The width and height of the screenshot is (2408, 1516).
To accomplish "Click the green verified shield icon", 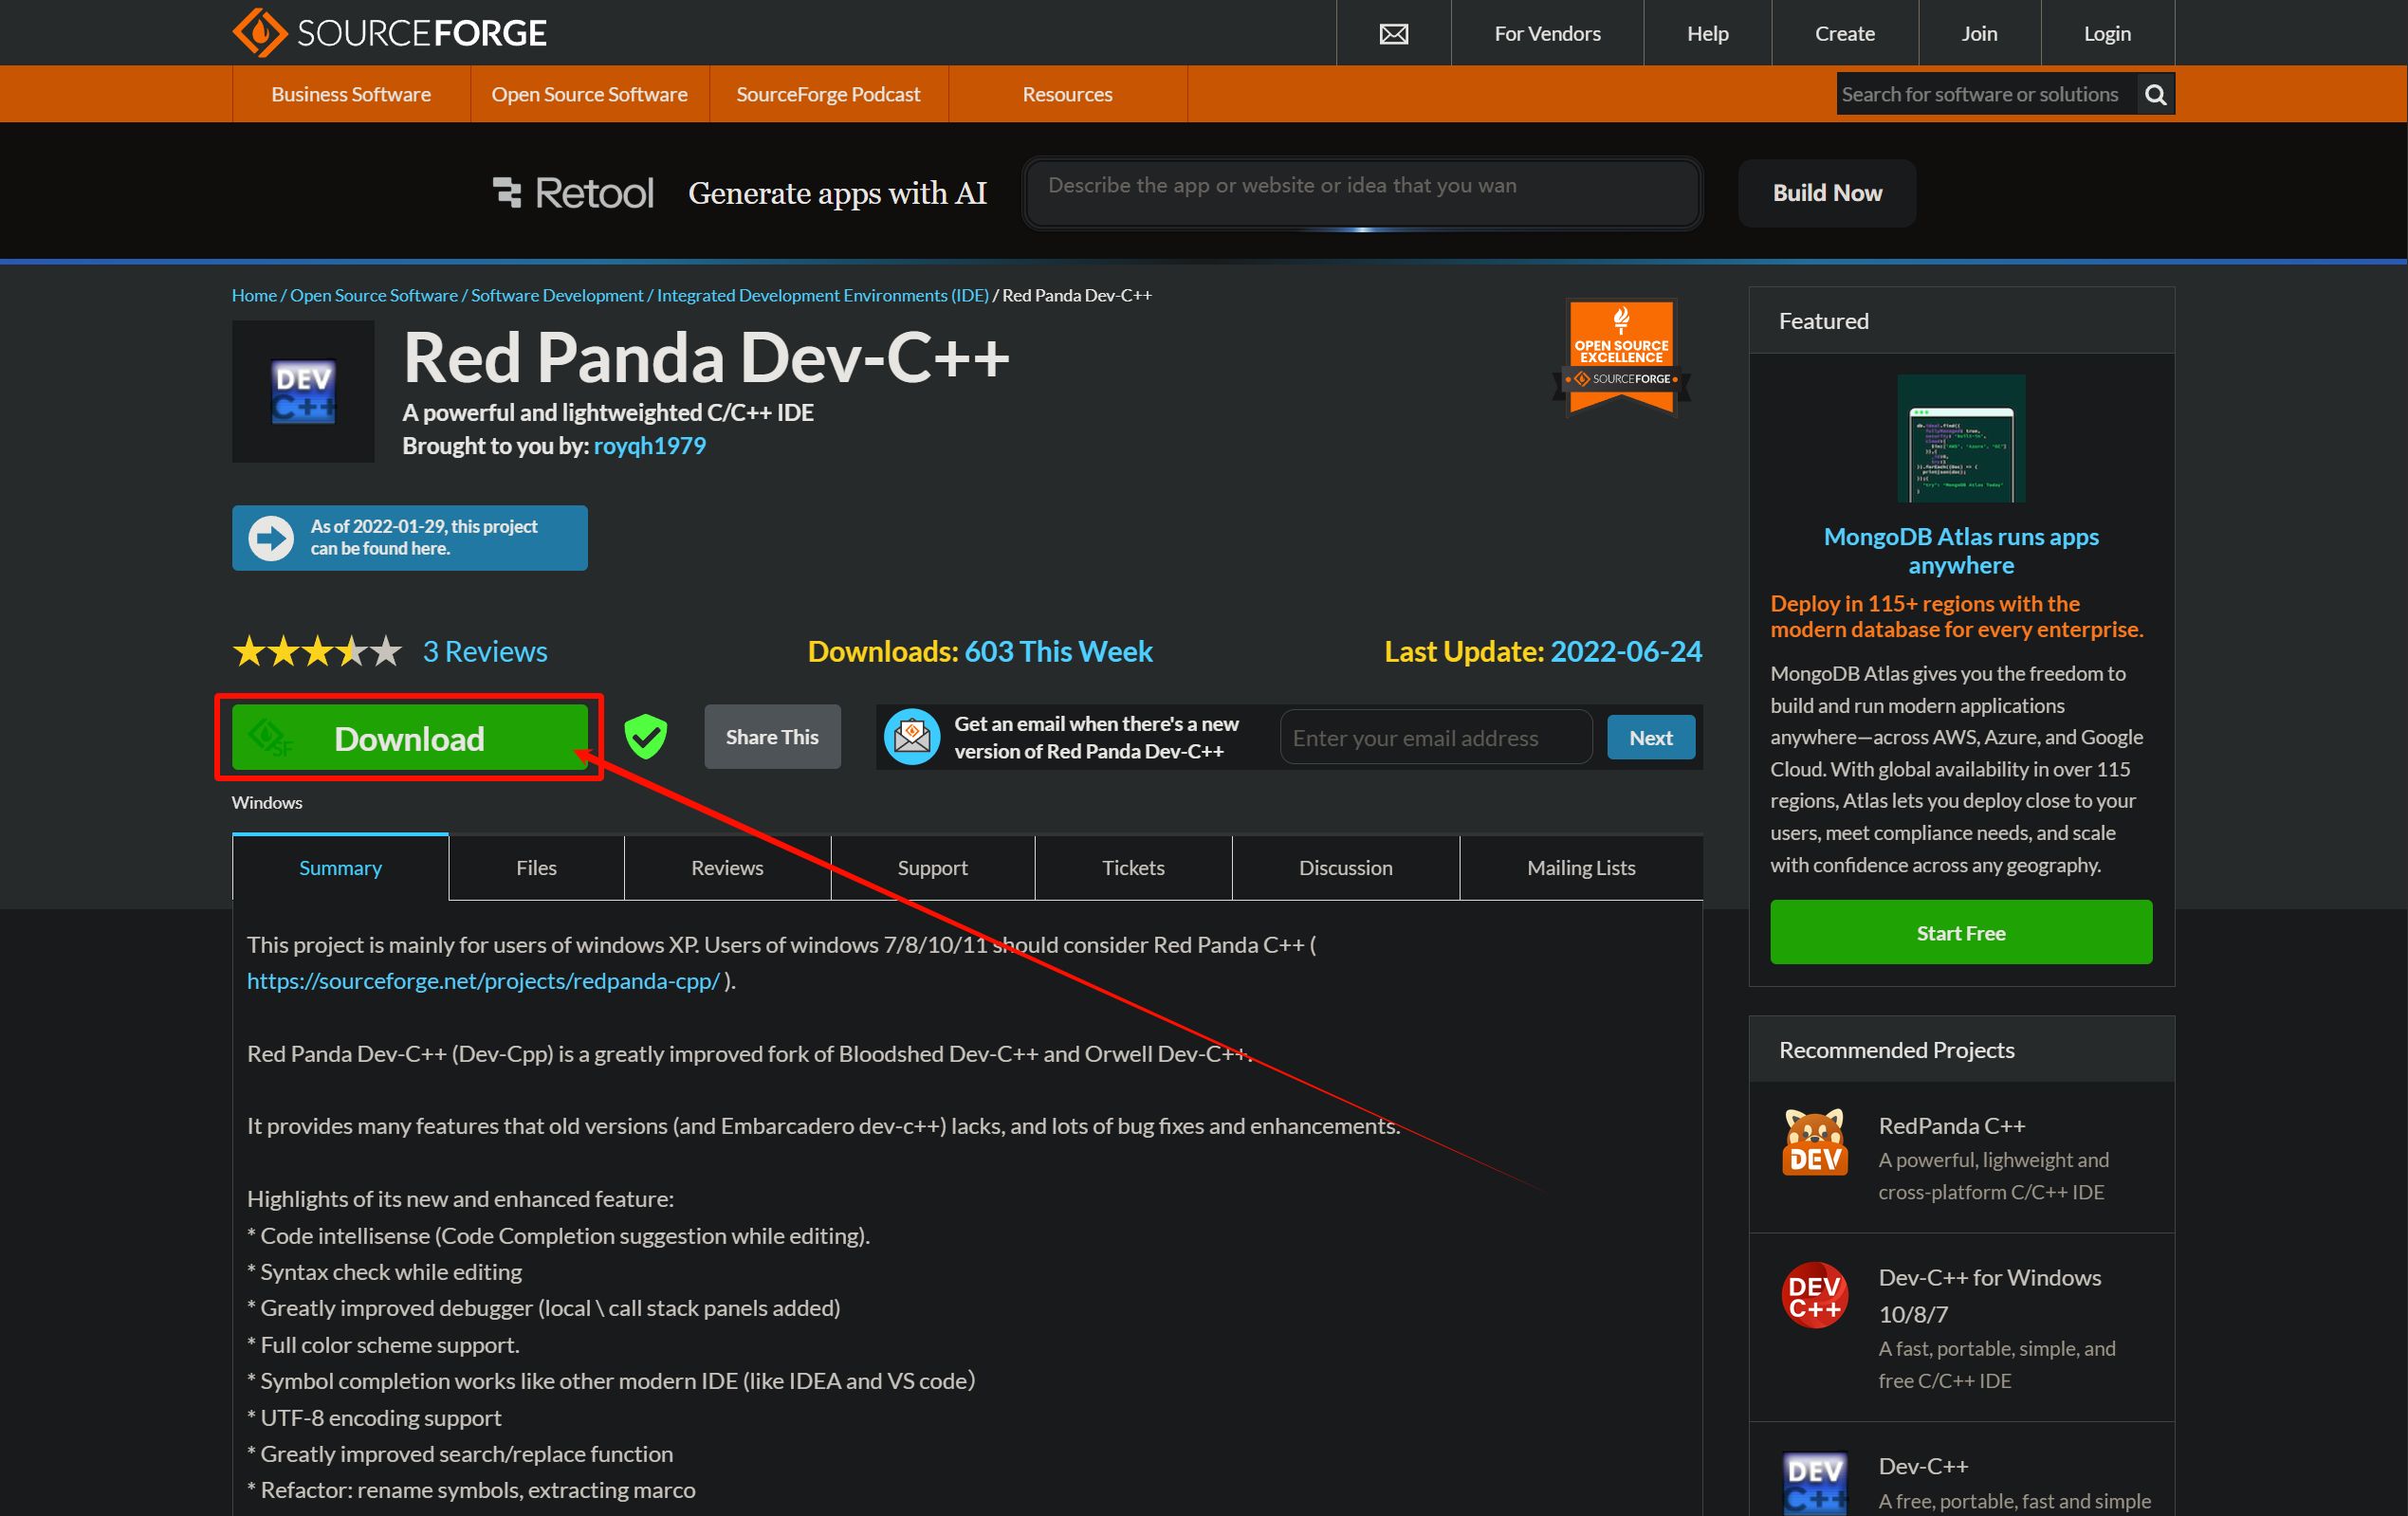I will [646, 737].
